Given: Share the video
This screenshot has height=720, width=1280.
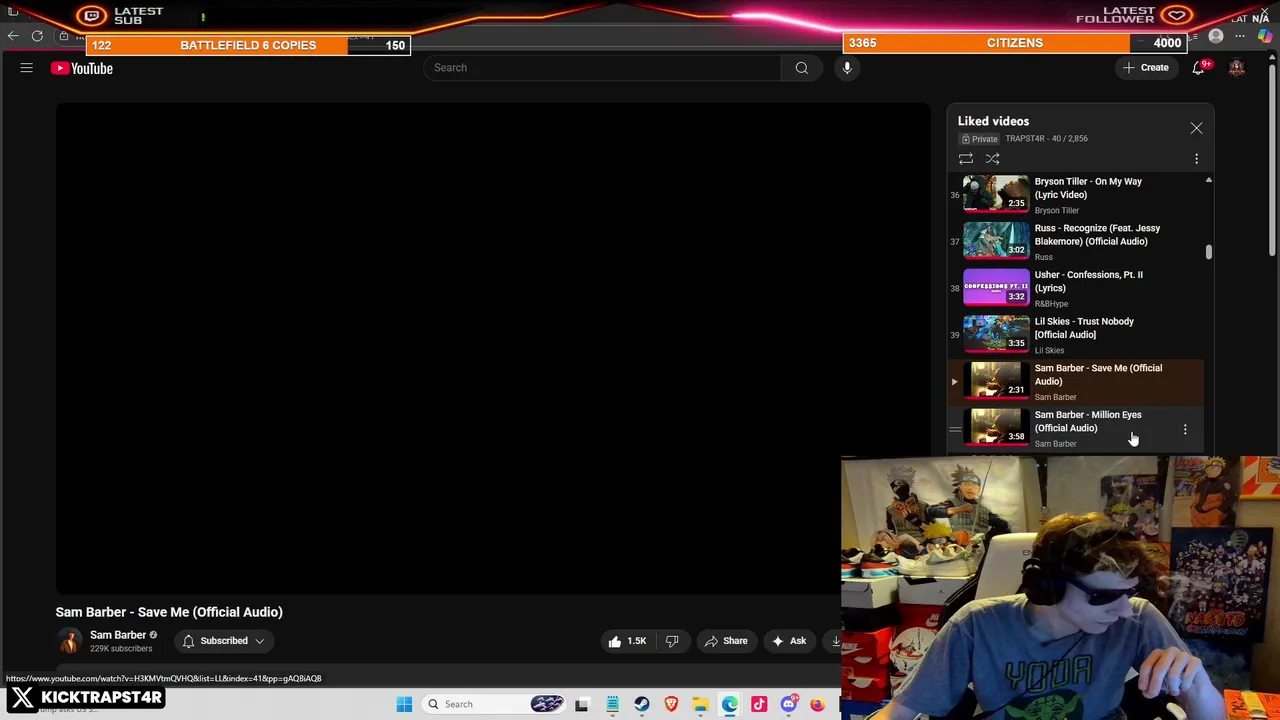Looking at the screenshot, I should tap(726, 641).
